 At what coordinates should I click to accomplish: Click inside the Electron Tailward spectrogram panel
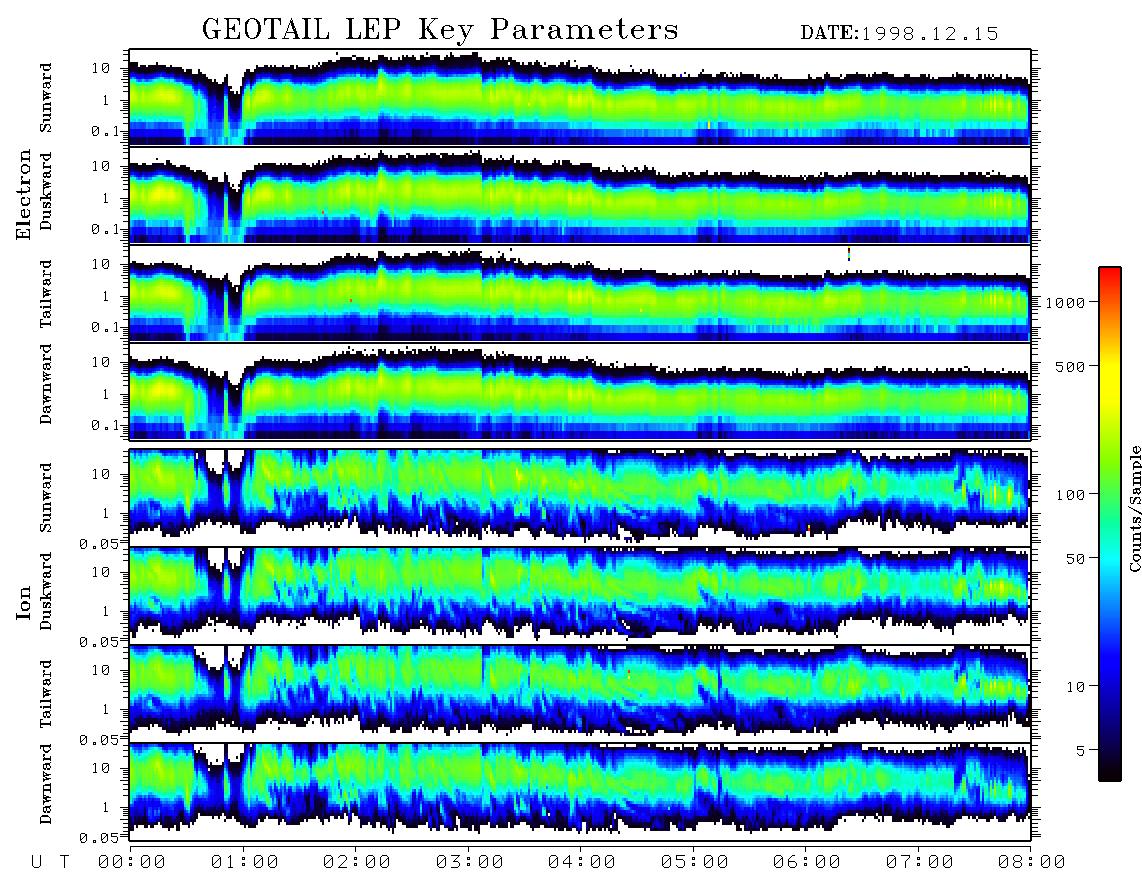tap(580, 293)
